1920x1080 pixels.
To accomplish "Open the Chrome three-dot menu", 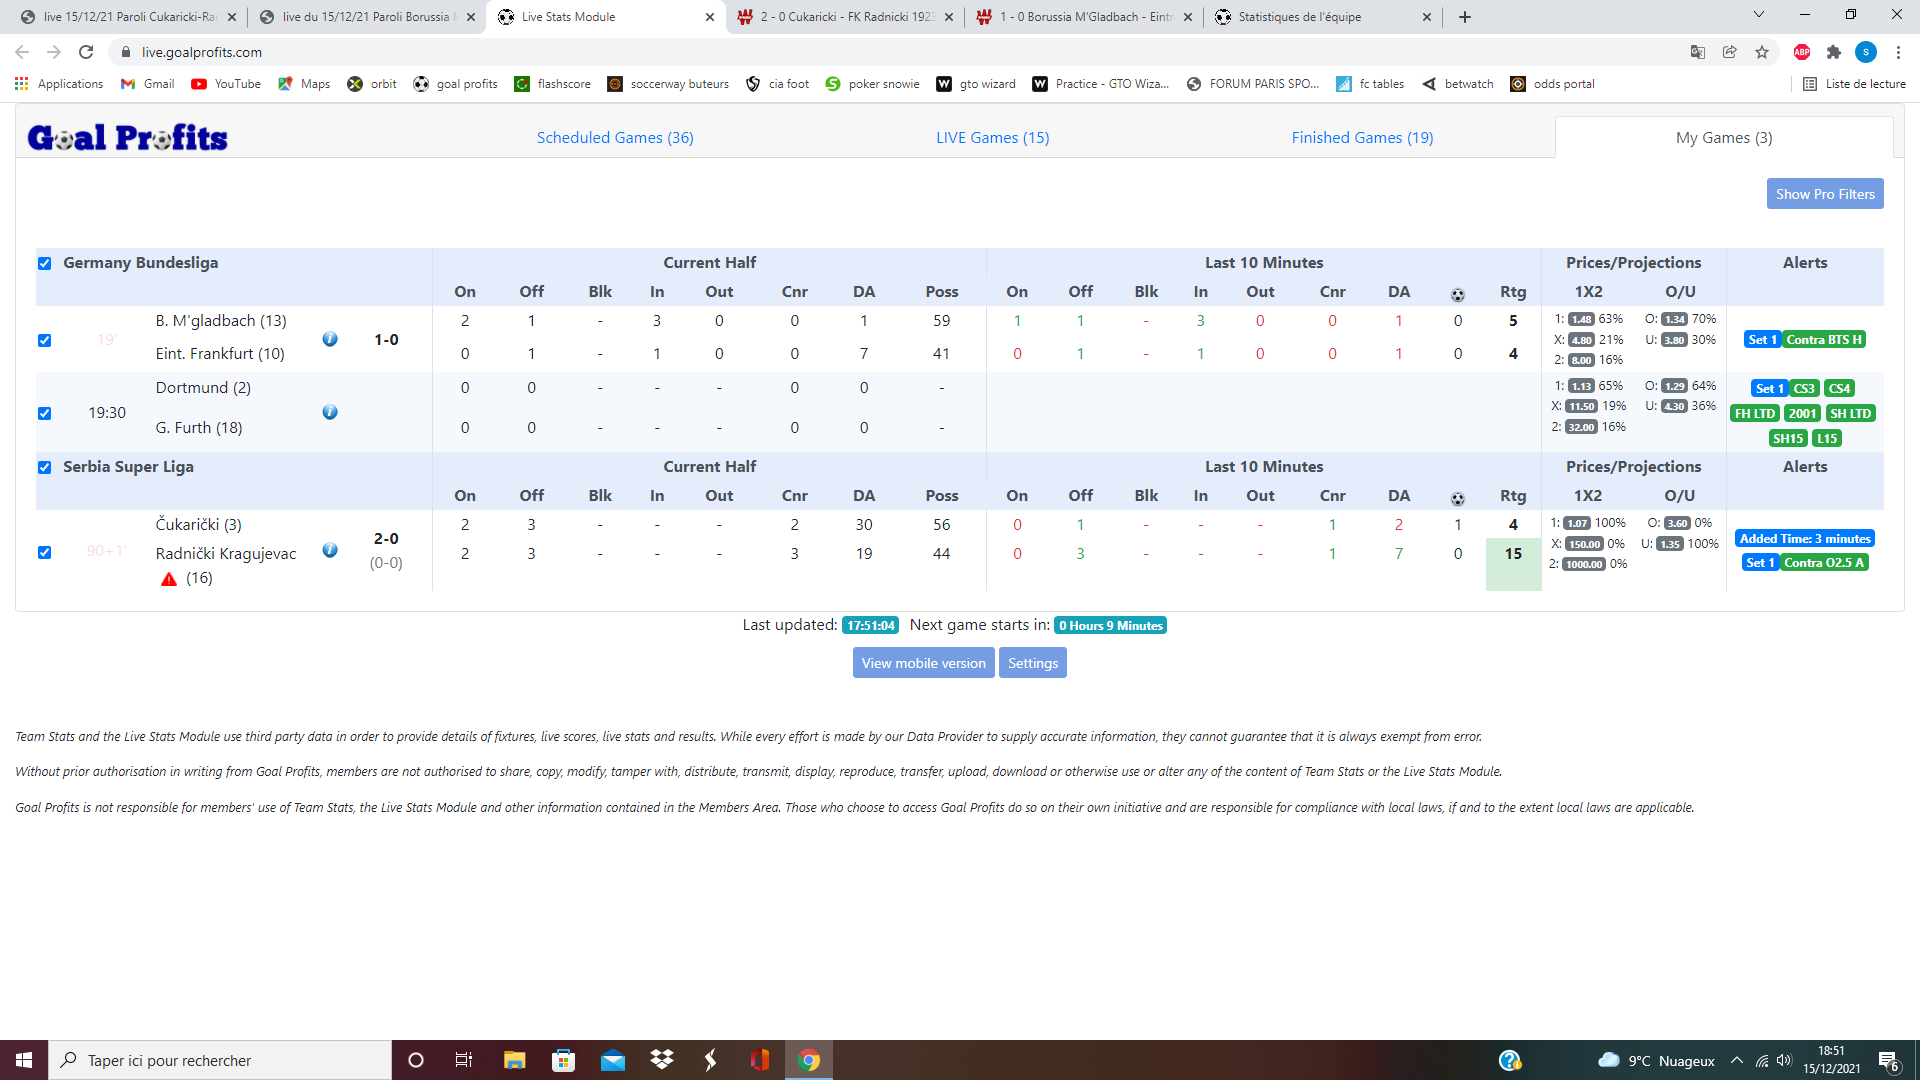I will (x=1898, y=52).
